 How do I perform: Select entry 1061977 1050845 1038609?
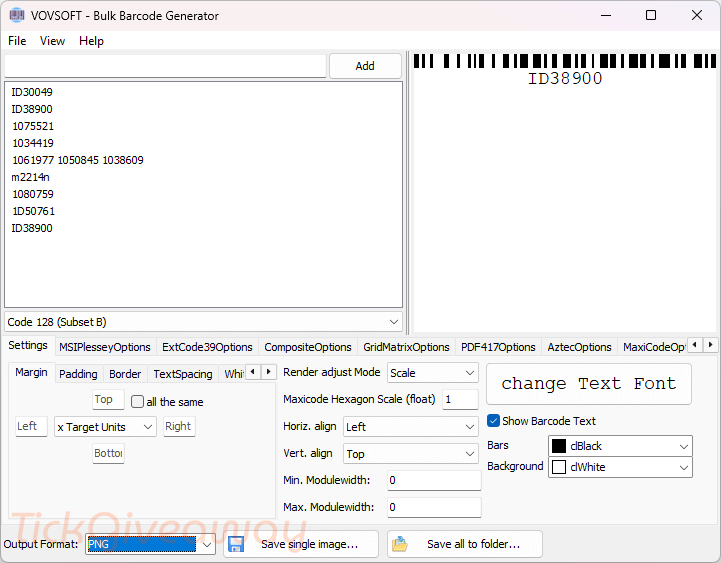pyautogui.click(x=78, y=160)
